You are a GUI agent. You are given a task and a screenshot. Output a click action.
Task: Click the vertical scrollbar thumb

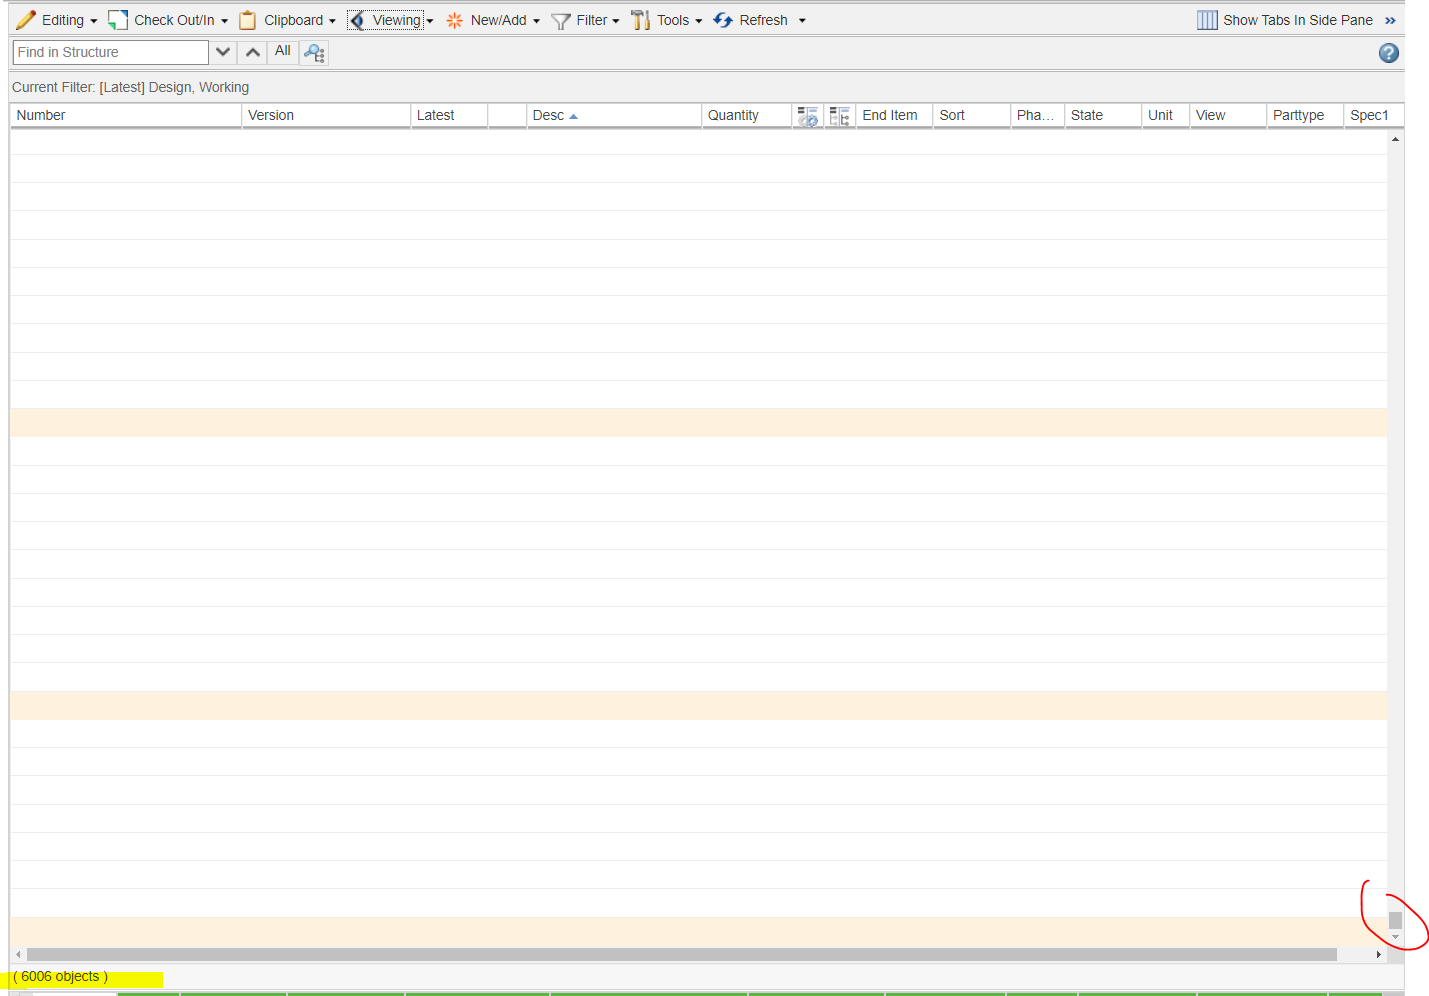[x=1394, y=919]
